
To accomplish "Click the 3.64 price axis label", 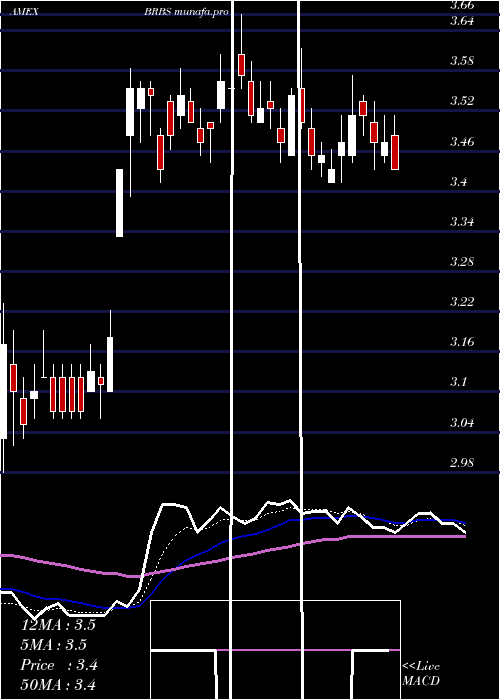I will (462, 21).
